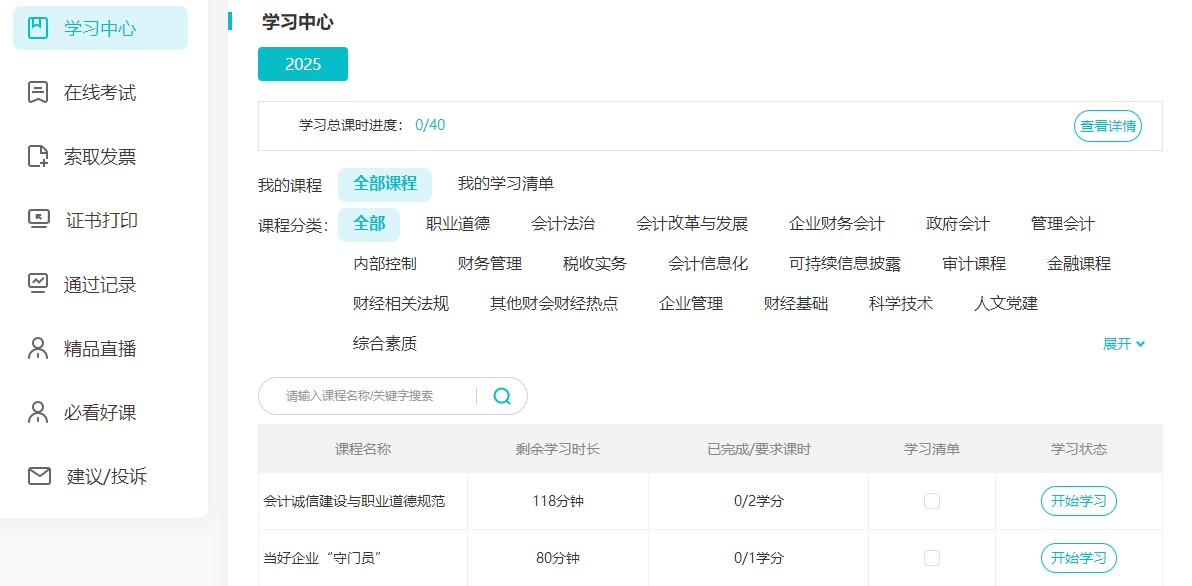Click the magnifier search icon
The width and height of the screenshot is (1192, 586).
pos(502,396)
